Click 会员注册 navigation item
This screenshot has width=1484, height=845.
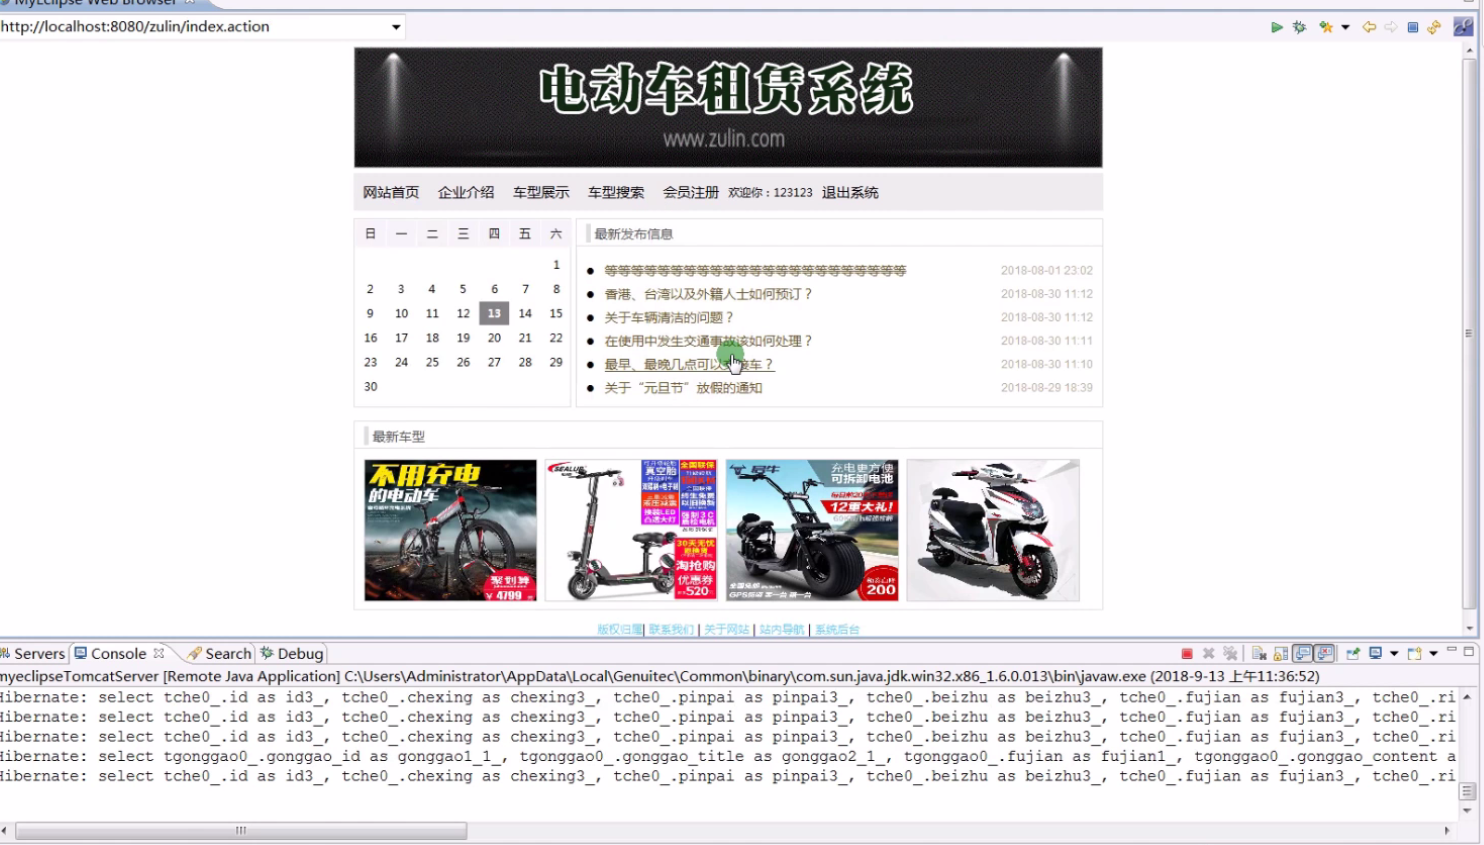click(691, 193)
